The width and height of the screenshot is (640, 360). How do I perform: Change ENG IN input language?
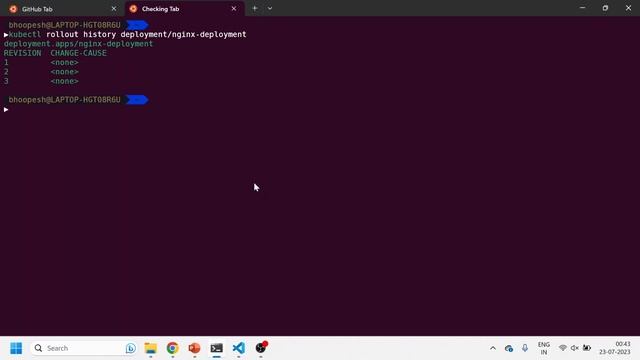(544, 348)
